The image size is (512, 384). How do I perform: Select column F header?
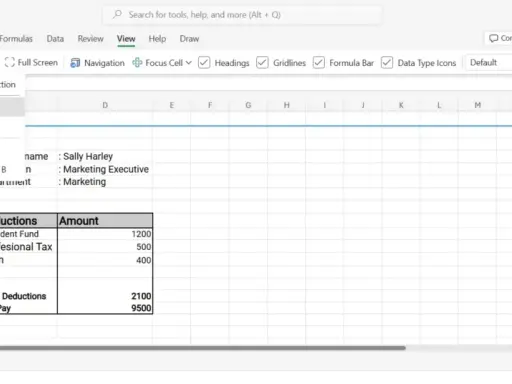tap(210, 105)
